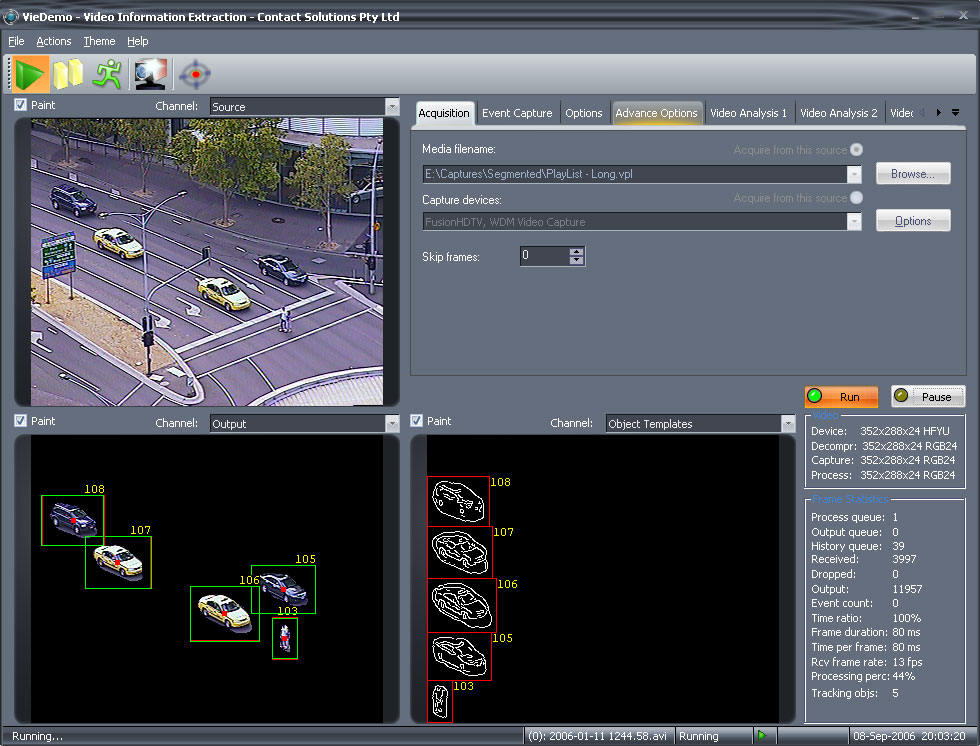
Task: Open the tab list menu arrow
Action: tap(955, 113)
